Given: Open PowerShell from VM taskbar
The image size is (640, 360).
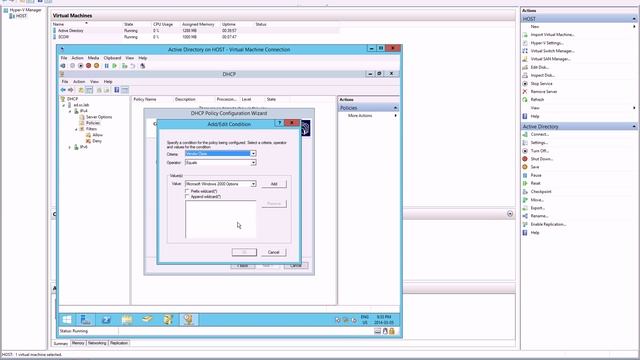Looking at the screenshot, I should coord(107,320).
